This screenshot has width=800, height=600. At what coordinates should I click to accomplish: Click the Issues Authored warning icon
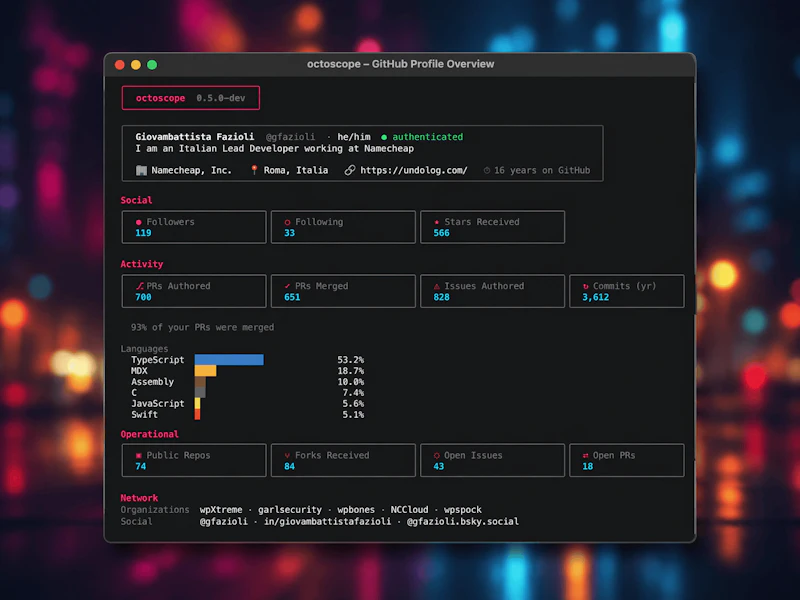click(x=436, y=286)
